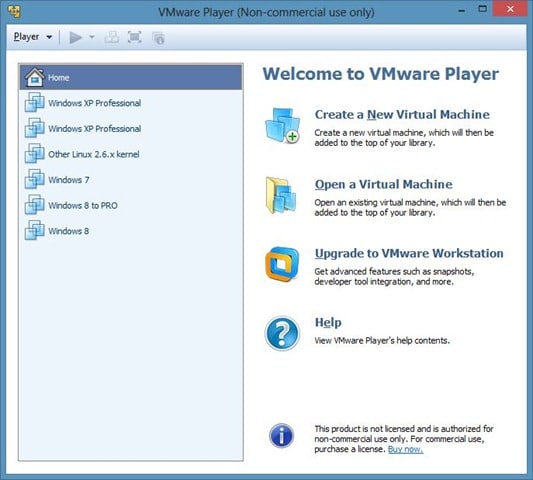Screen dimensions: 533x480
Task: Click the blue question mark Help icon
Action: coord(282,333)
